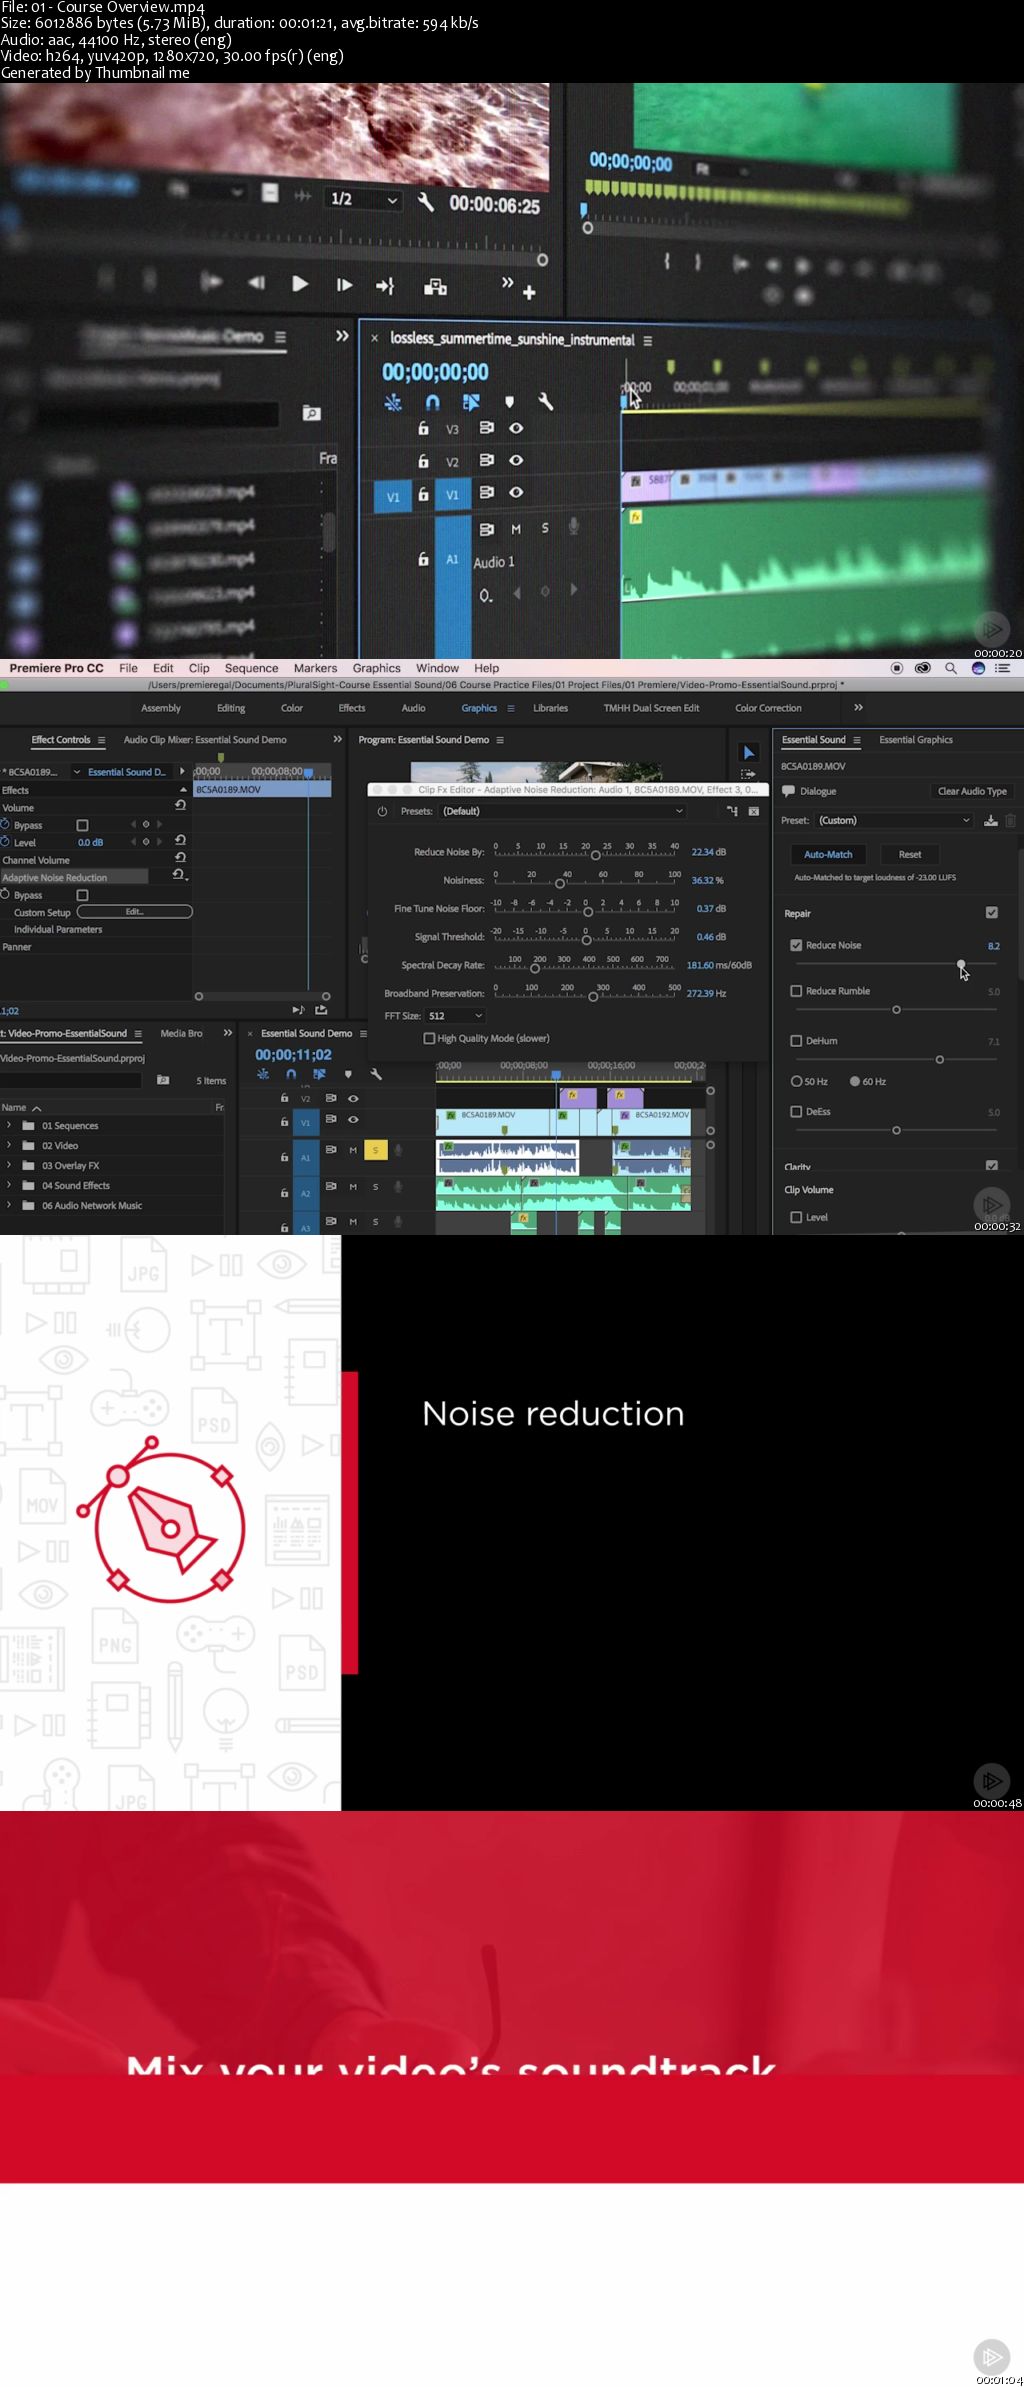Toggle the Repair section checkbox

pos(992,912)
